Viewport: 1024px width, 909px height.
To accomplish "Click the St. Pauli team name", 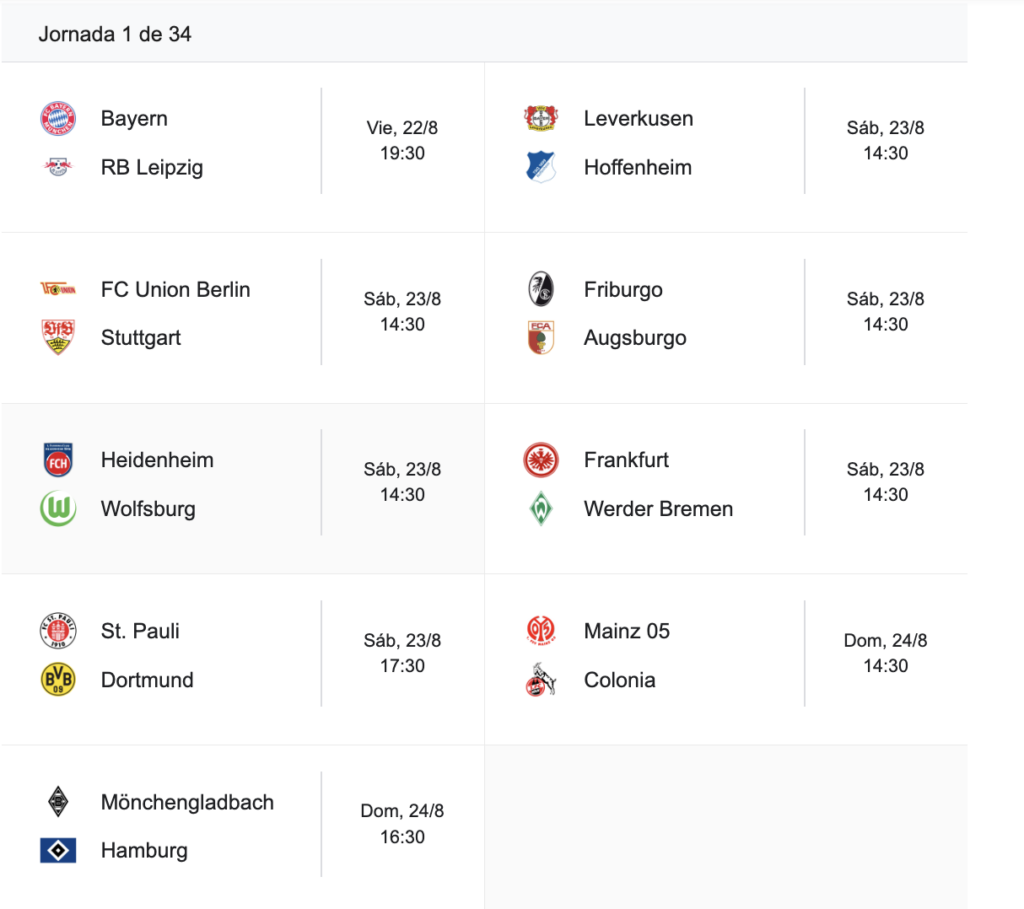I will coord(140,631).
